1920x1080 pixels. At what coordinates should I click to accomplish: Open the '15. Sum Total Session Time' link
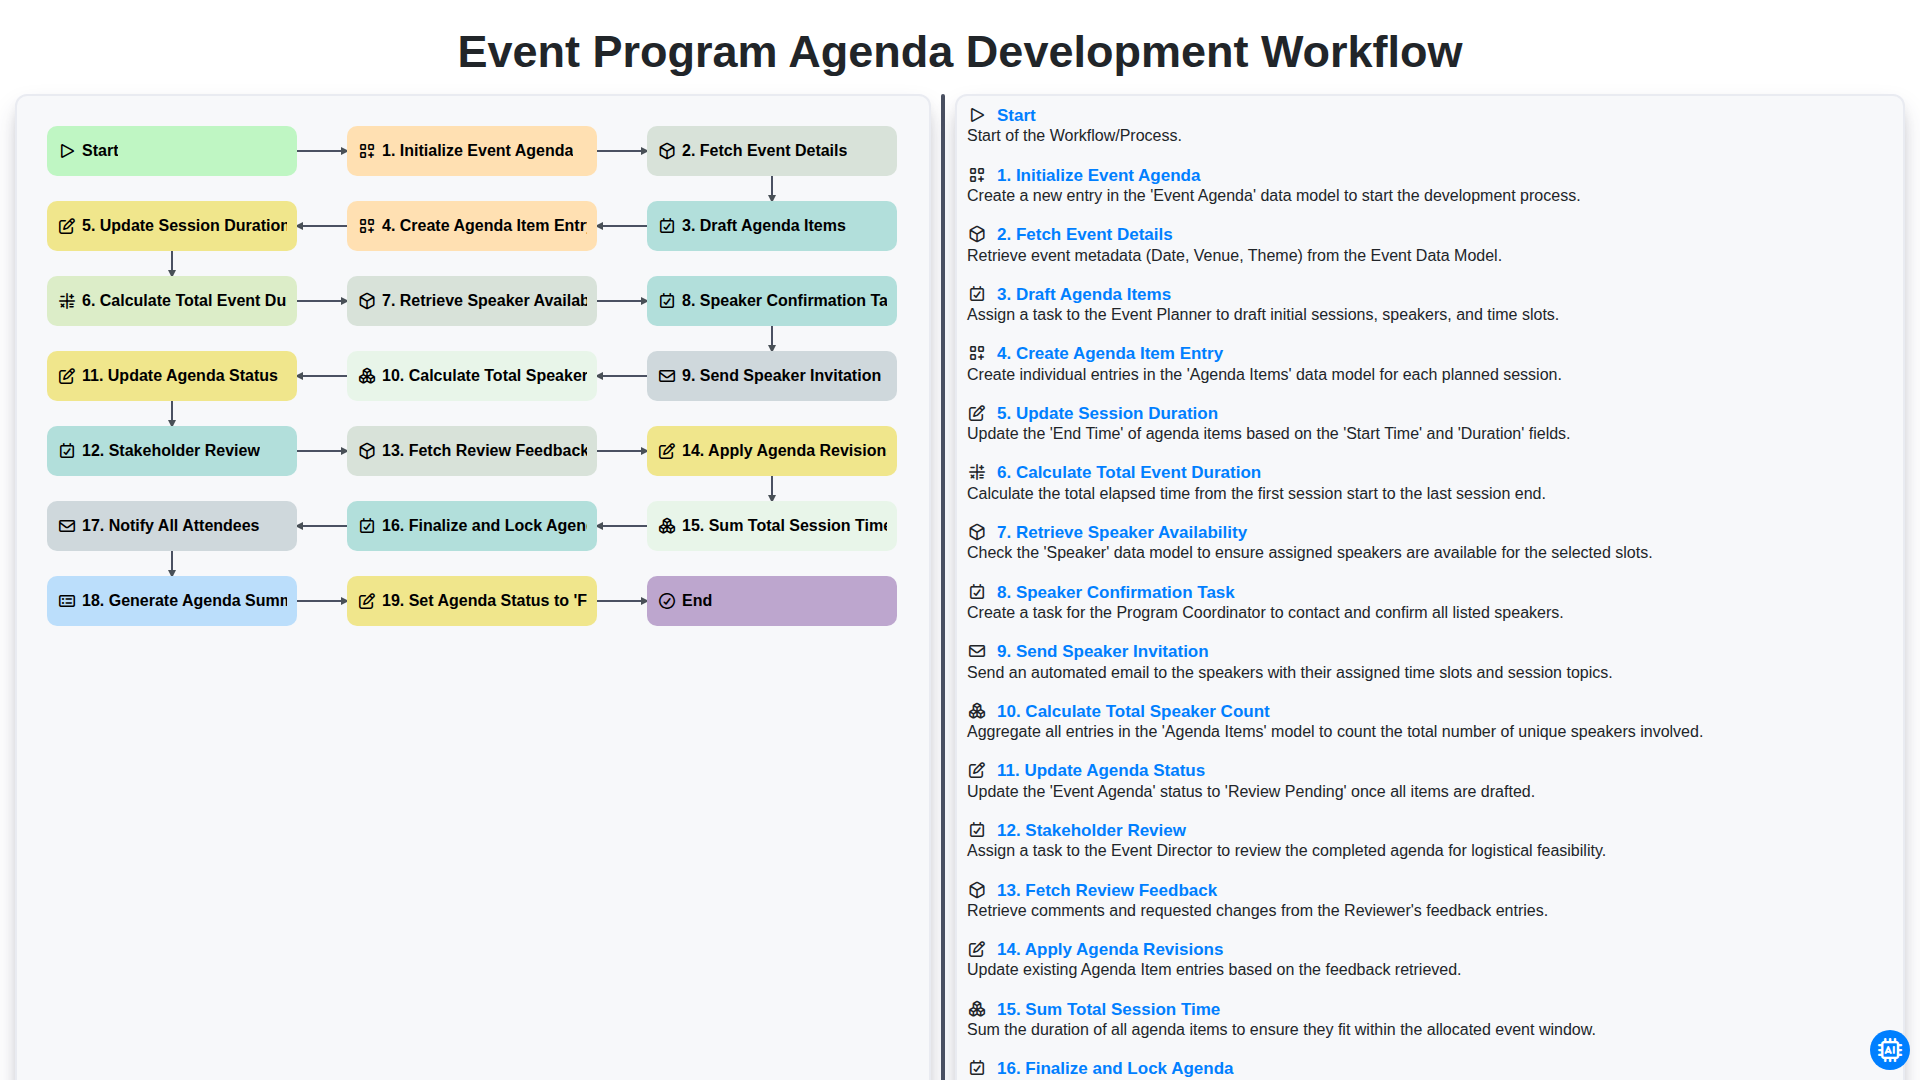tap(1108, 1009)
